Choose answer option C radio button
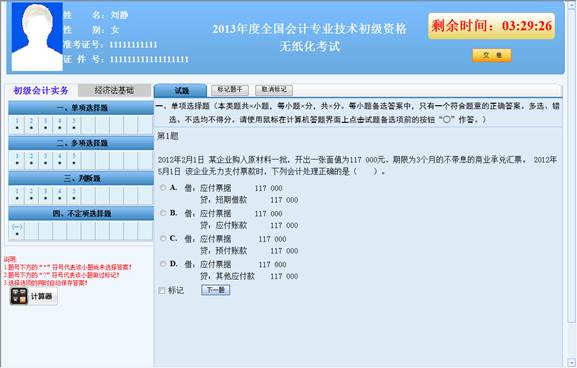This screenshot has width=577, height=368. point(163,238)
